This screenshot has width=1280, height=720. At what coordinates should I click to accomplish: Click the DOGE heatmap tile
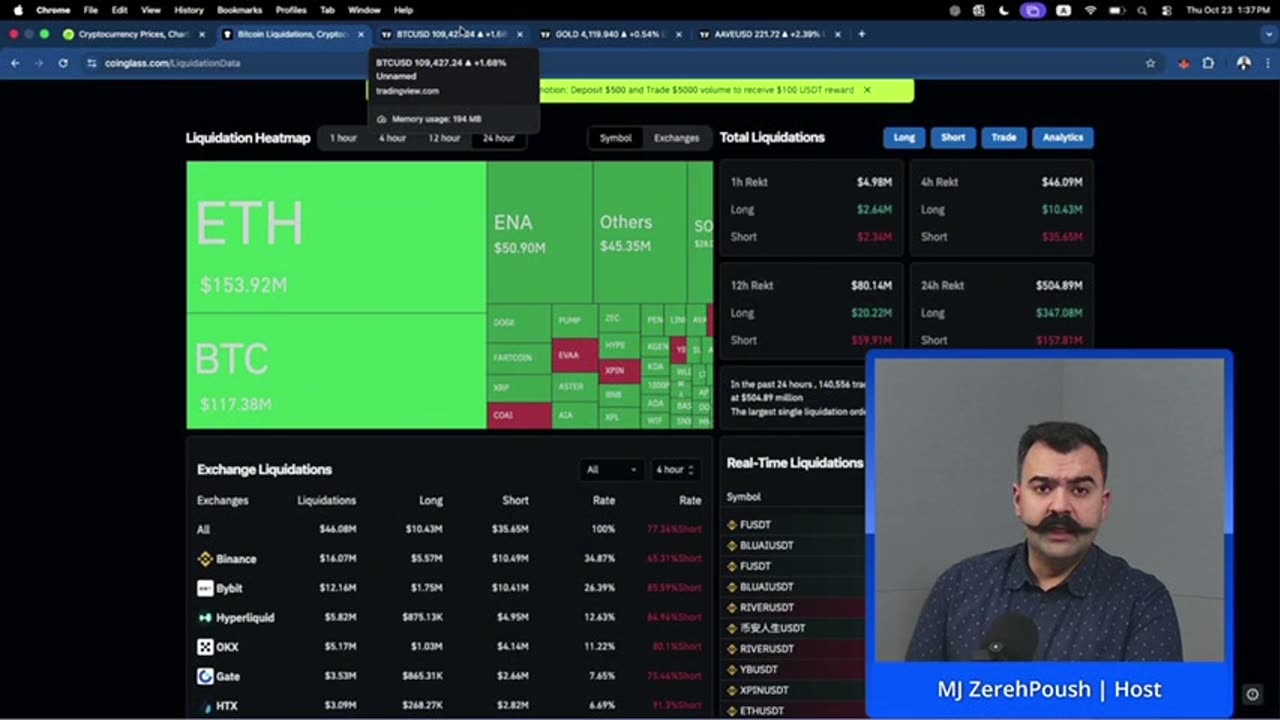click(x=518, y=323)
